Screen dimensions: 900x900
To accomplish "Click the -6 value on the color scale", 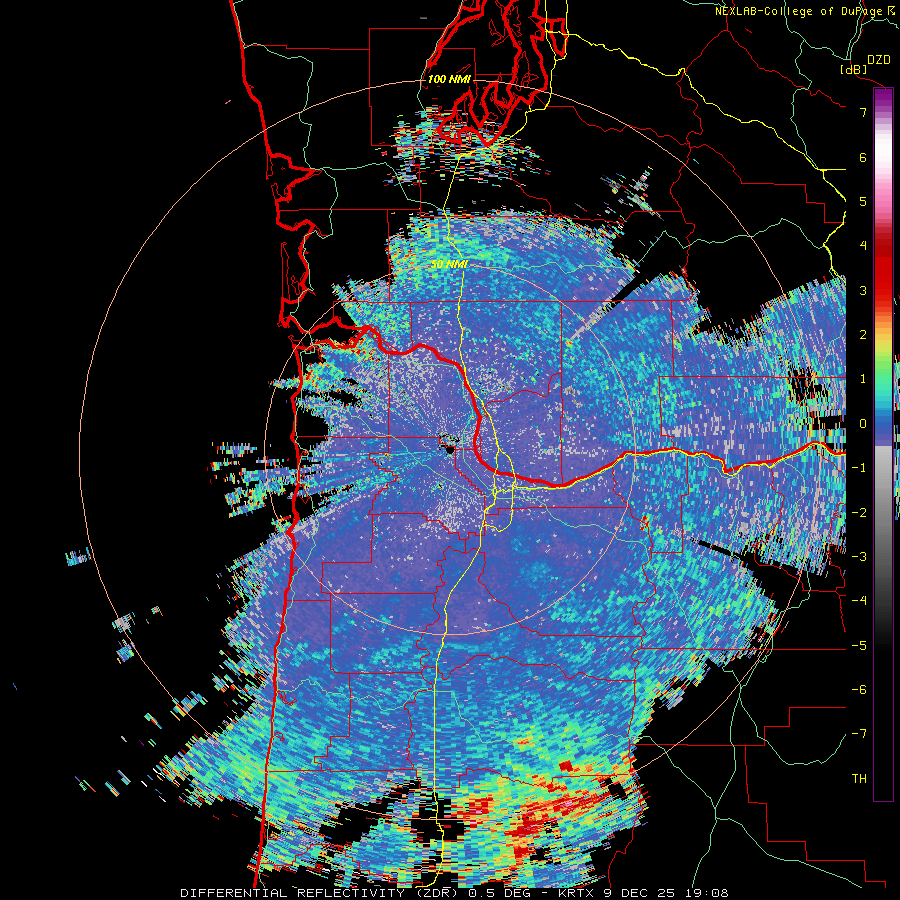I will [859, 689].
